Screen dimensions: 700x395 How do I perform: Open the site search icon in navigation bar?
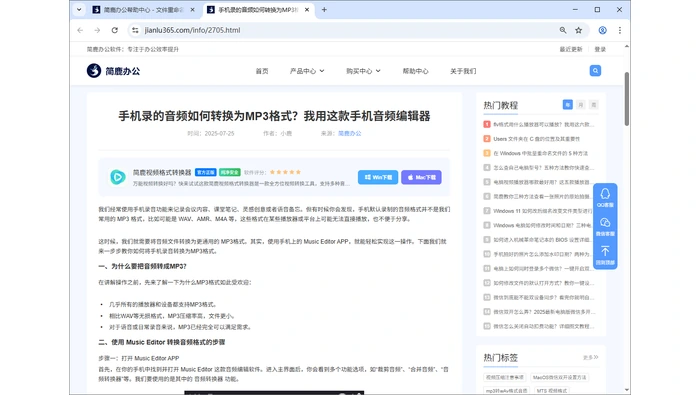click(595, 71)
